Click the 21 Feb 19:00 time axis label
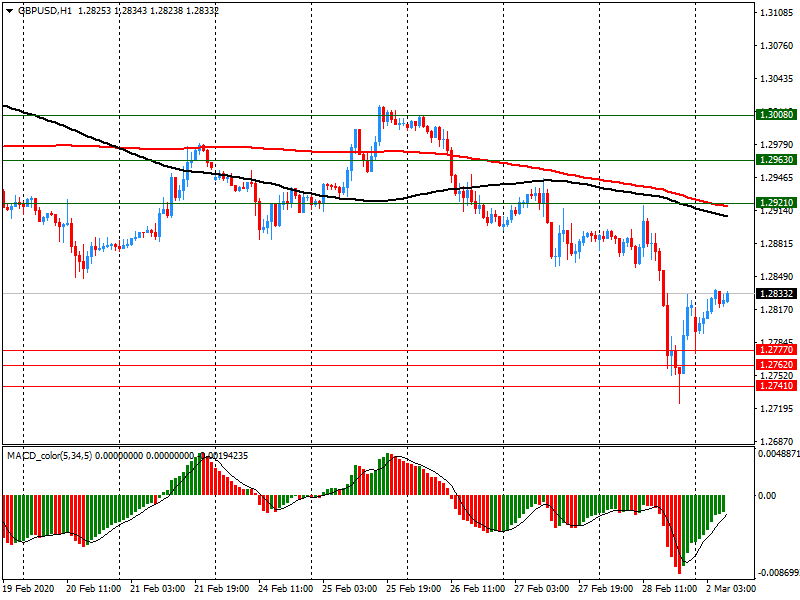 tap(220, 591)
